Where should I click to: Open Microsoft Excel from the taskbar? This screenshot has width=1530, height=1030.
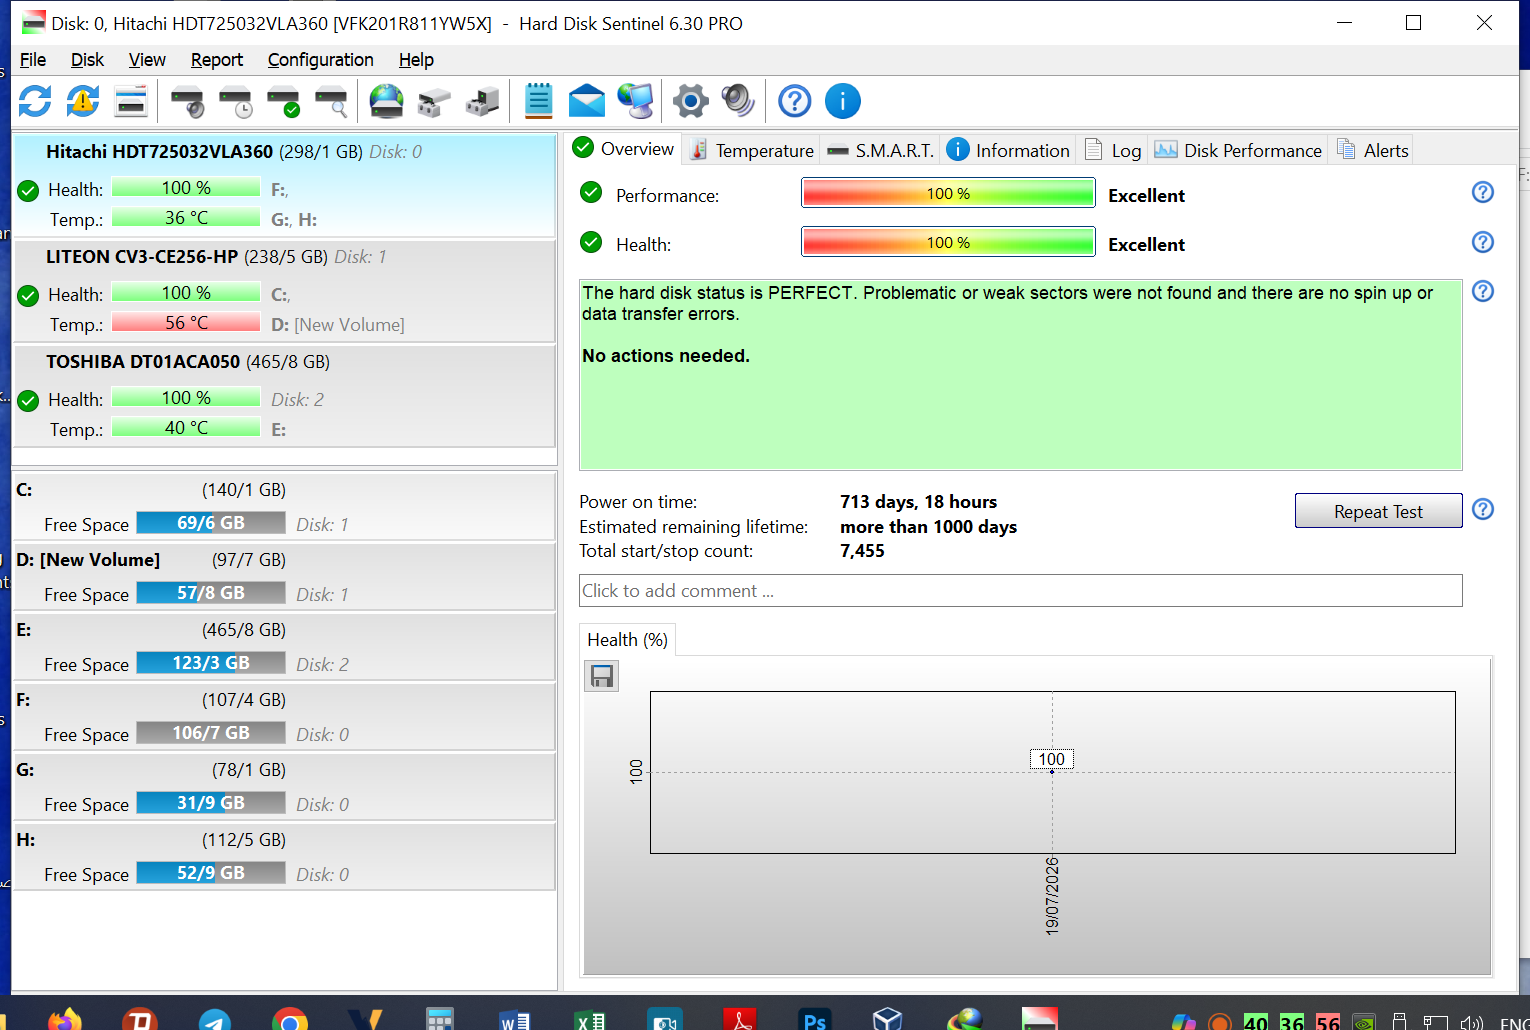590,1020
